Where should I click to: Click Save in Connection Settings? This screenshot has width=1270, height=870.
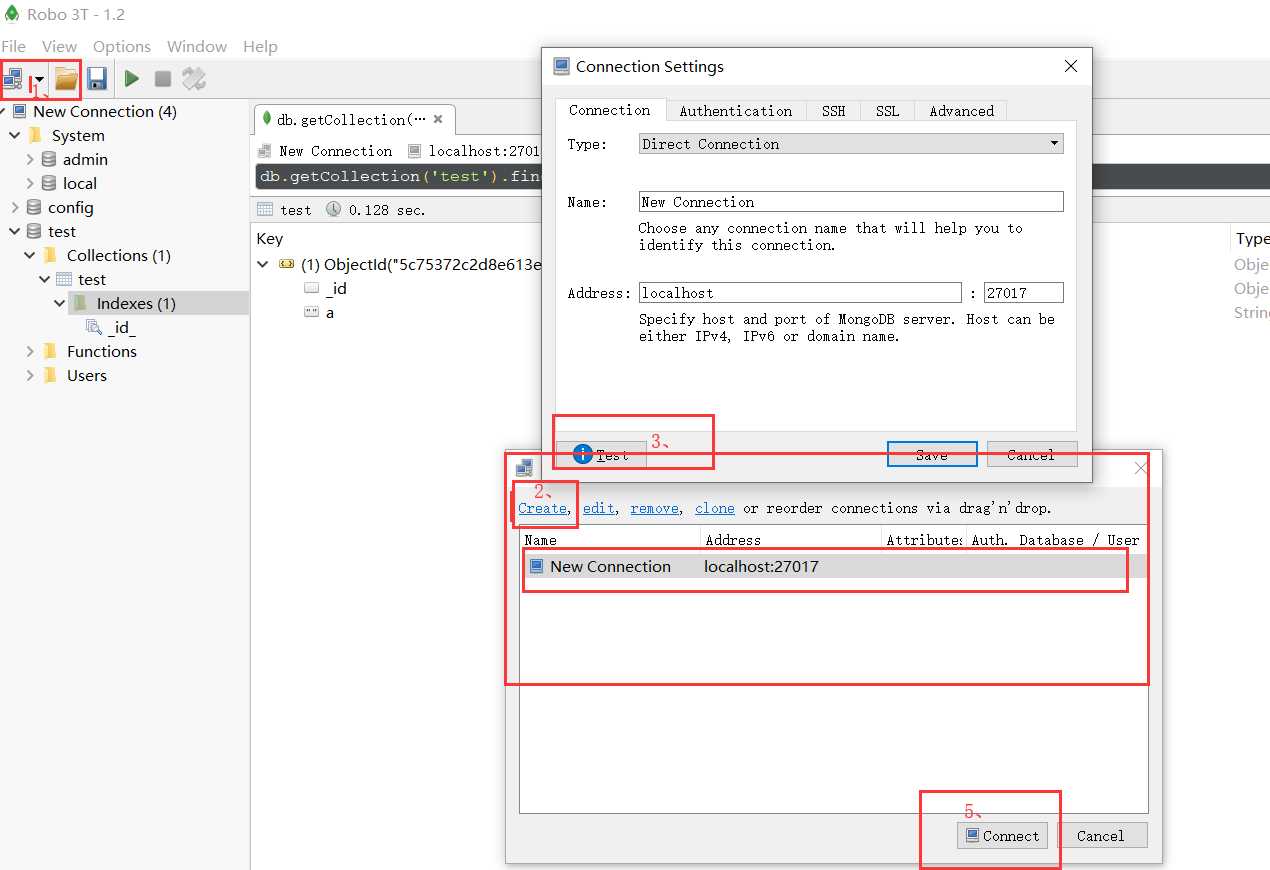pos(932,455)
